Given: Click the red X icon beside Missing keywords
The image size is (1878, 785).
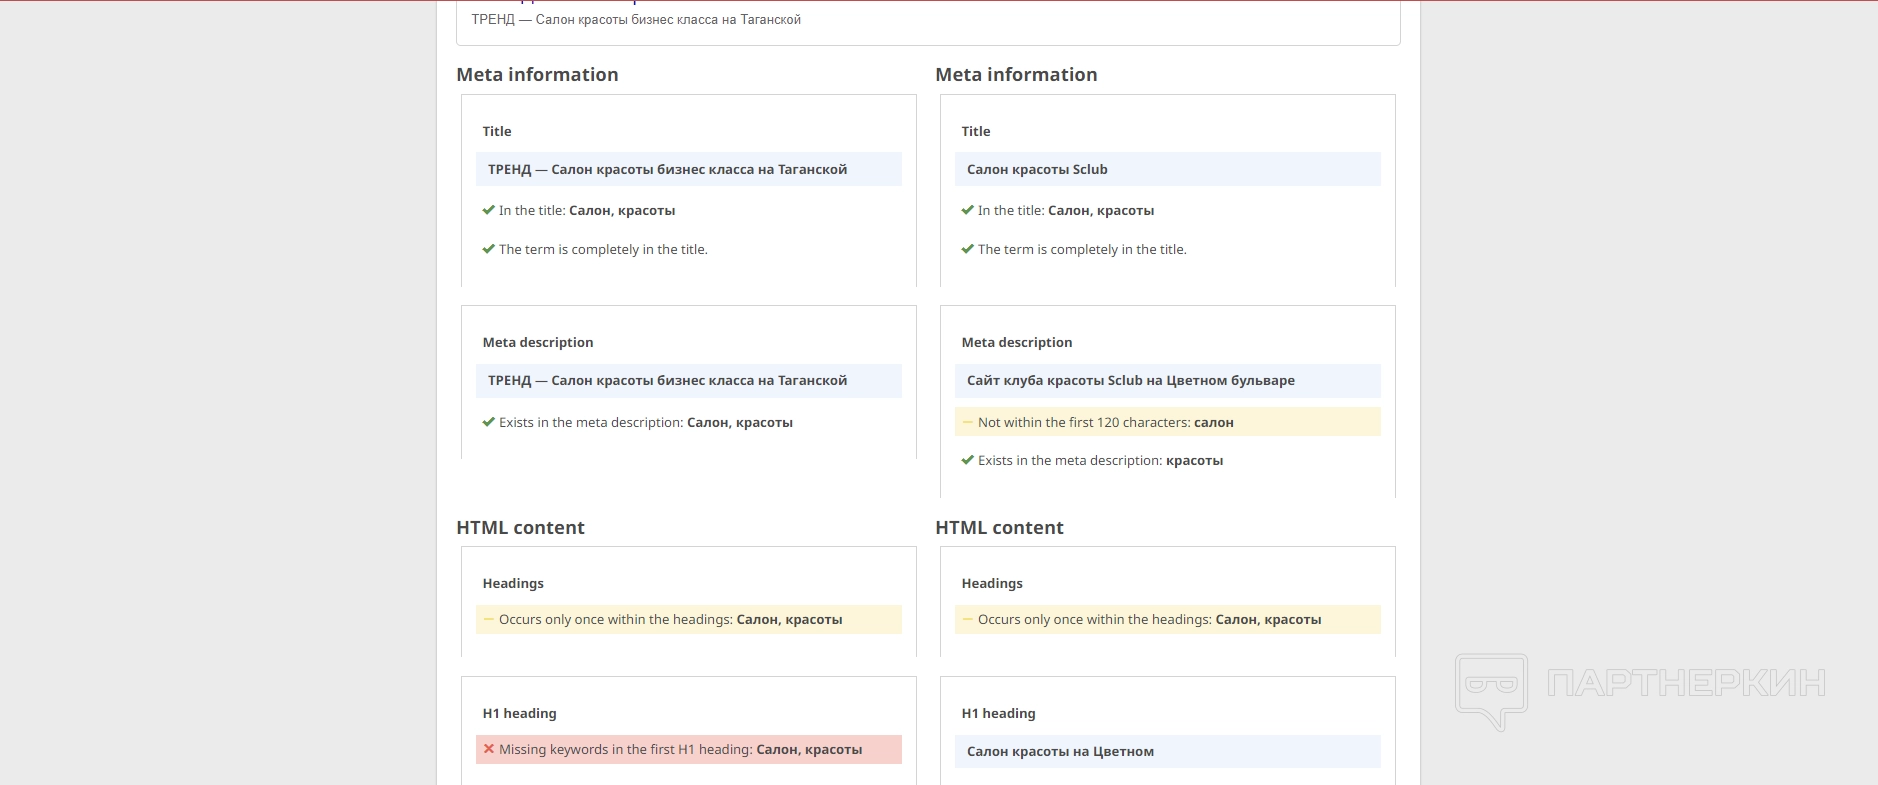Looking at the screenshot, I should pos(489,749).
